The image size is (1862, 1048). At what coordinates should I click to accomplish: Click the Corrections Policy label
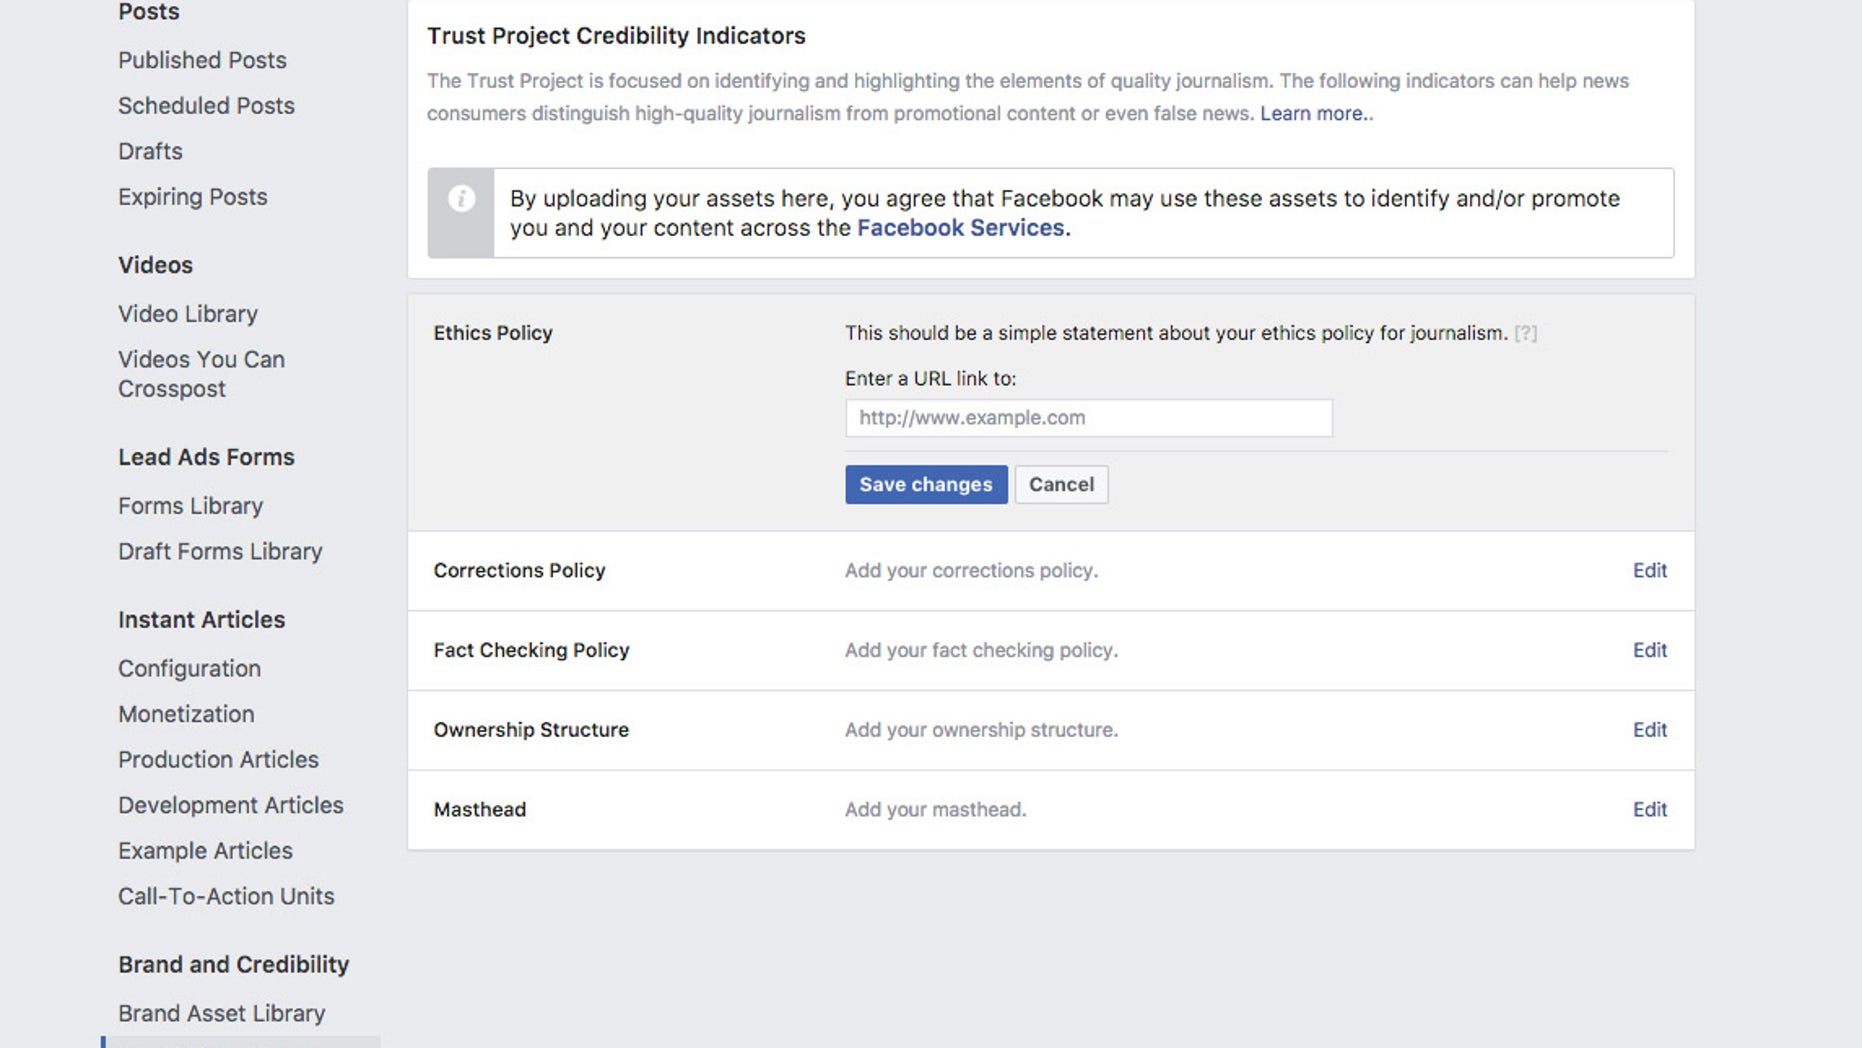click(519, 570)
